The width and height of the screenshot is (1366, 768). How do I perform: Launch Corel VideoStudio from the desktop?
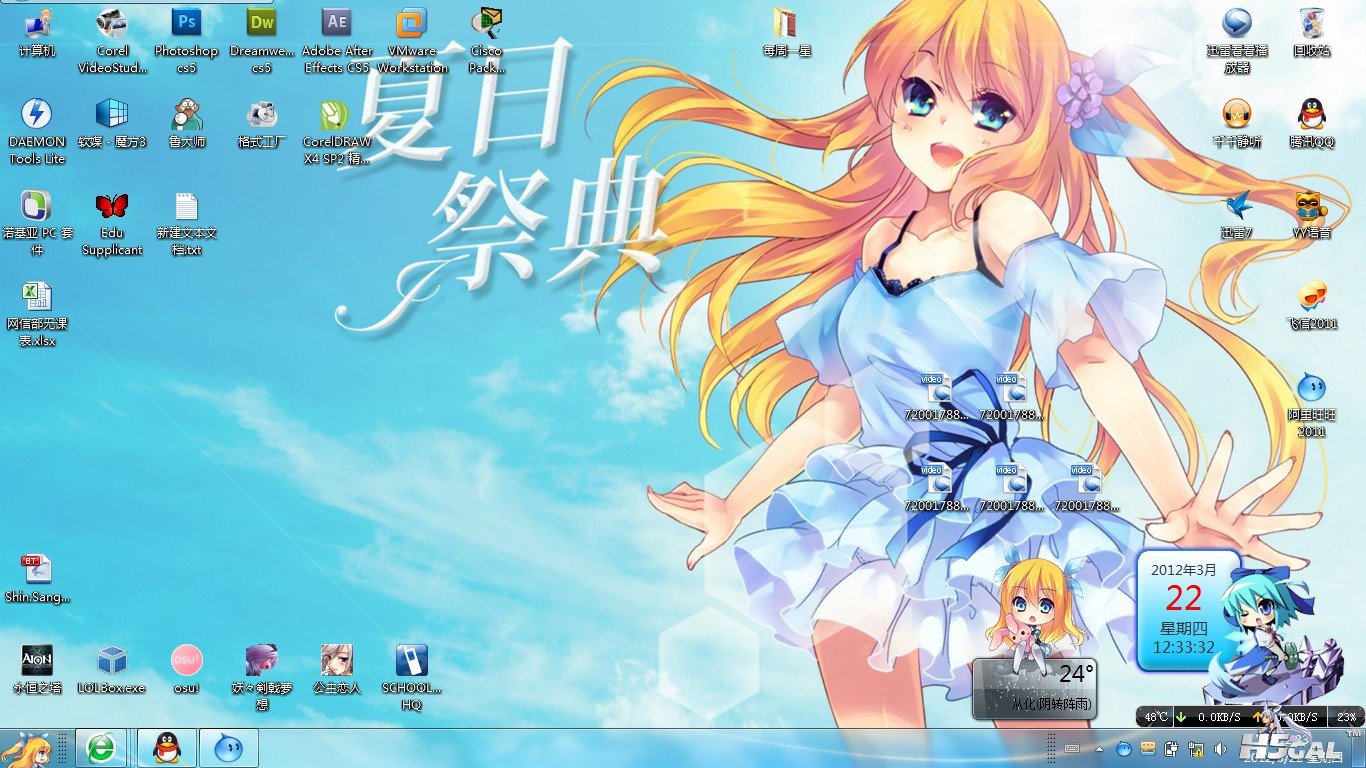click(112, 41)
